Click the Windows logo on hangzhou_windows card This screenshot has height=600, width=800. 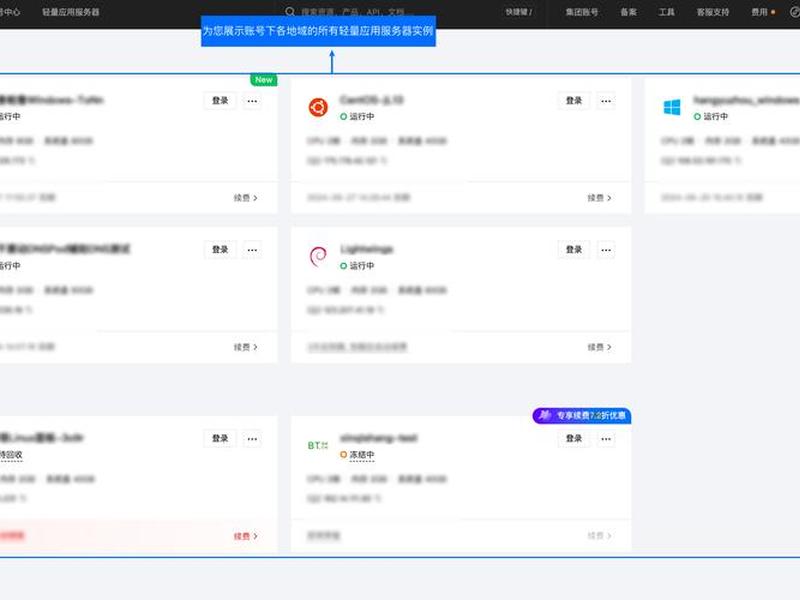(x=672, y=107)
